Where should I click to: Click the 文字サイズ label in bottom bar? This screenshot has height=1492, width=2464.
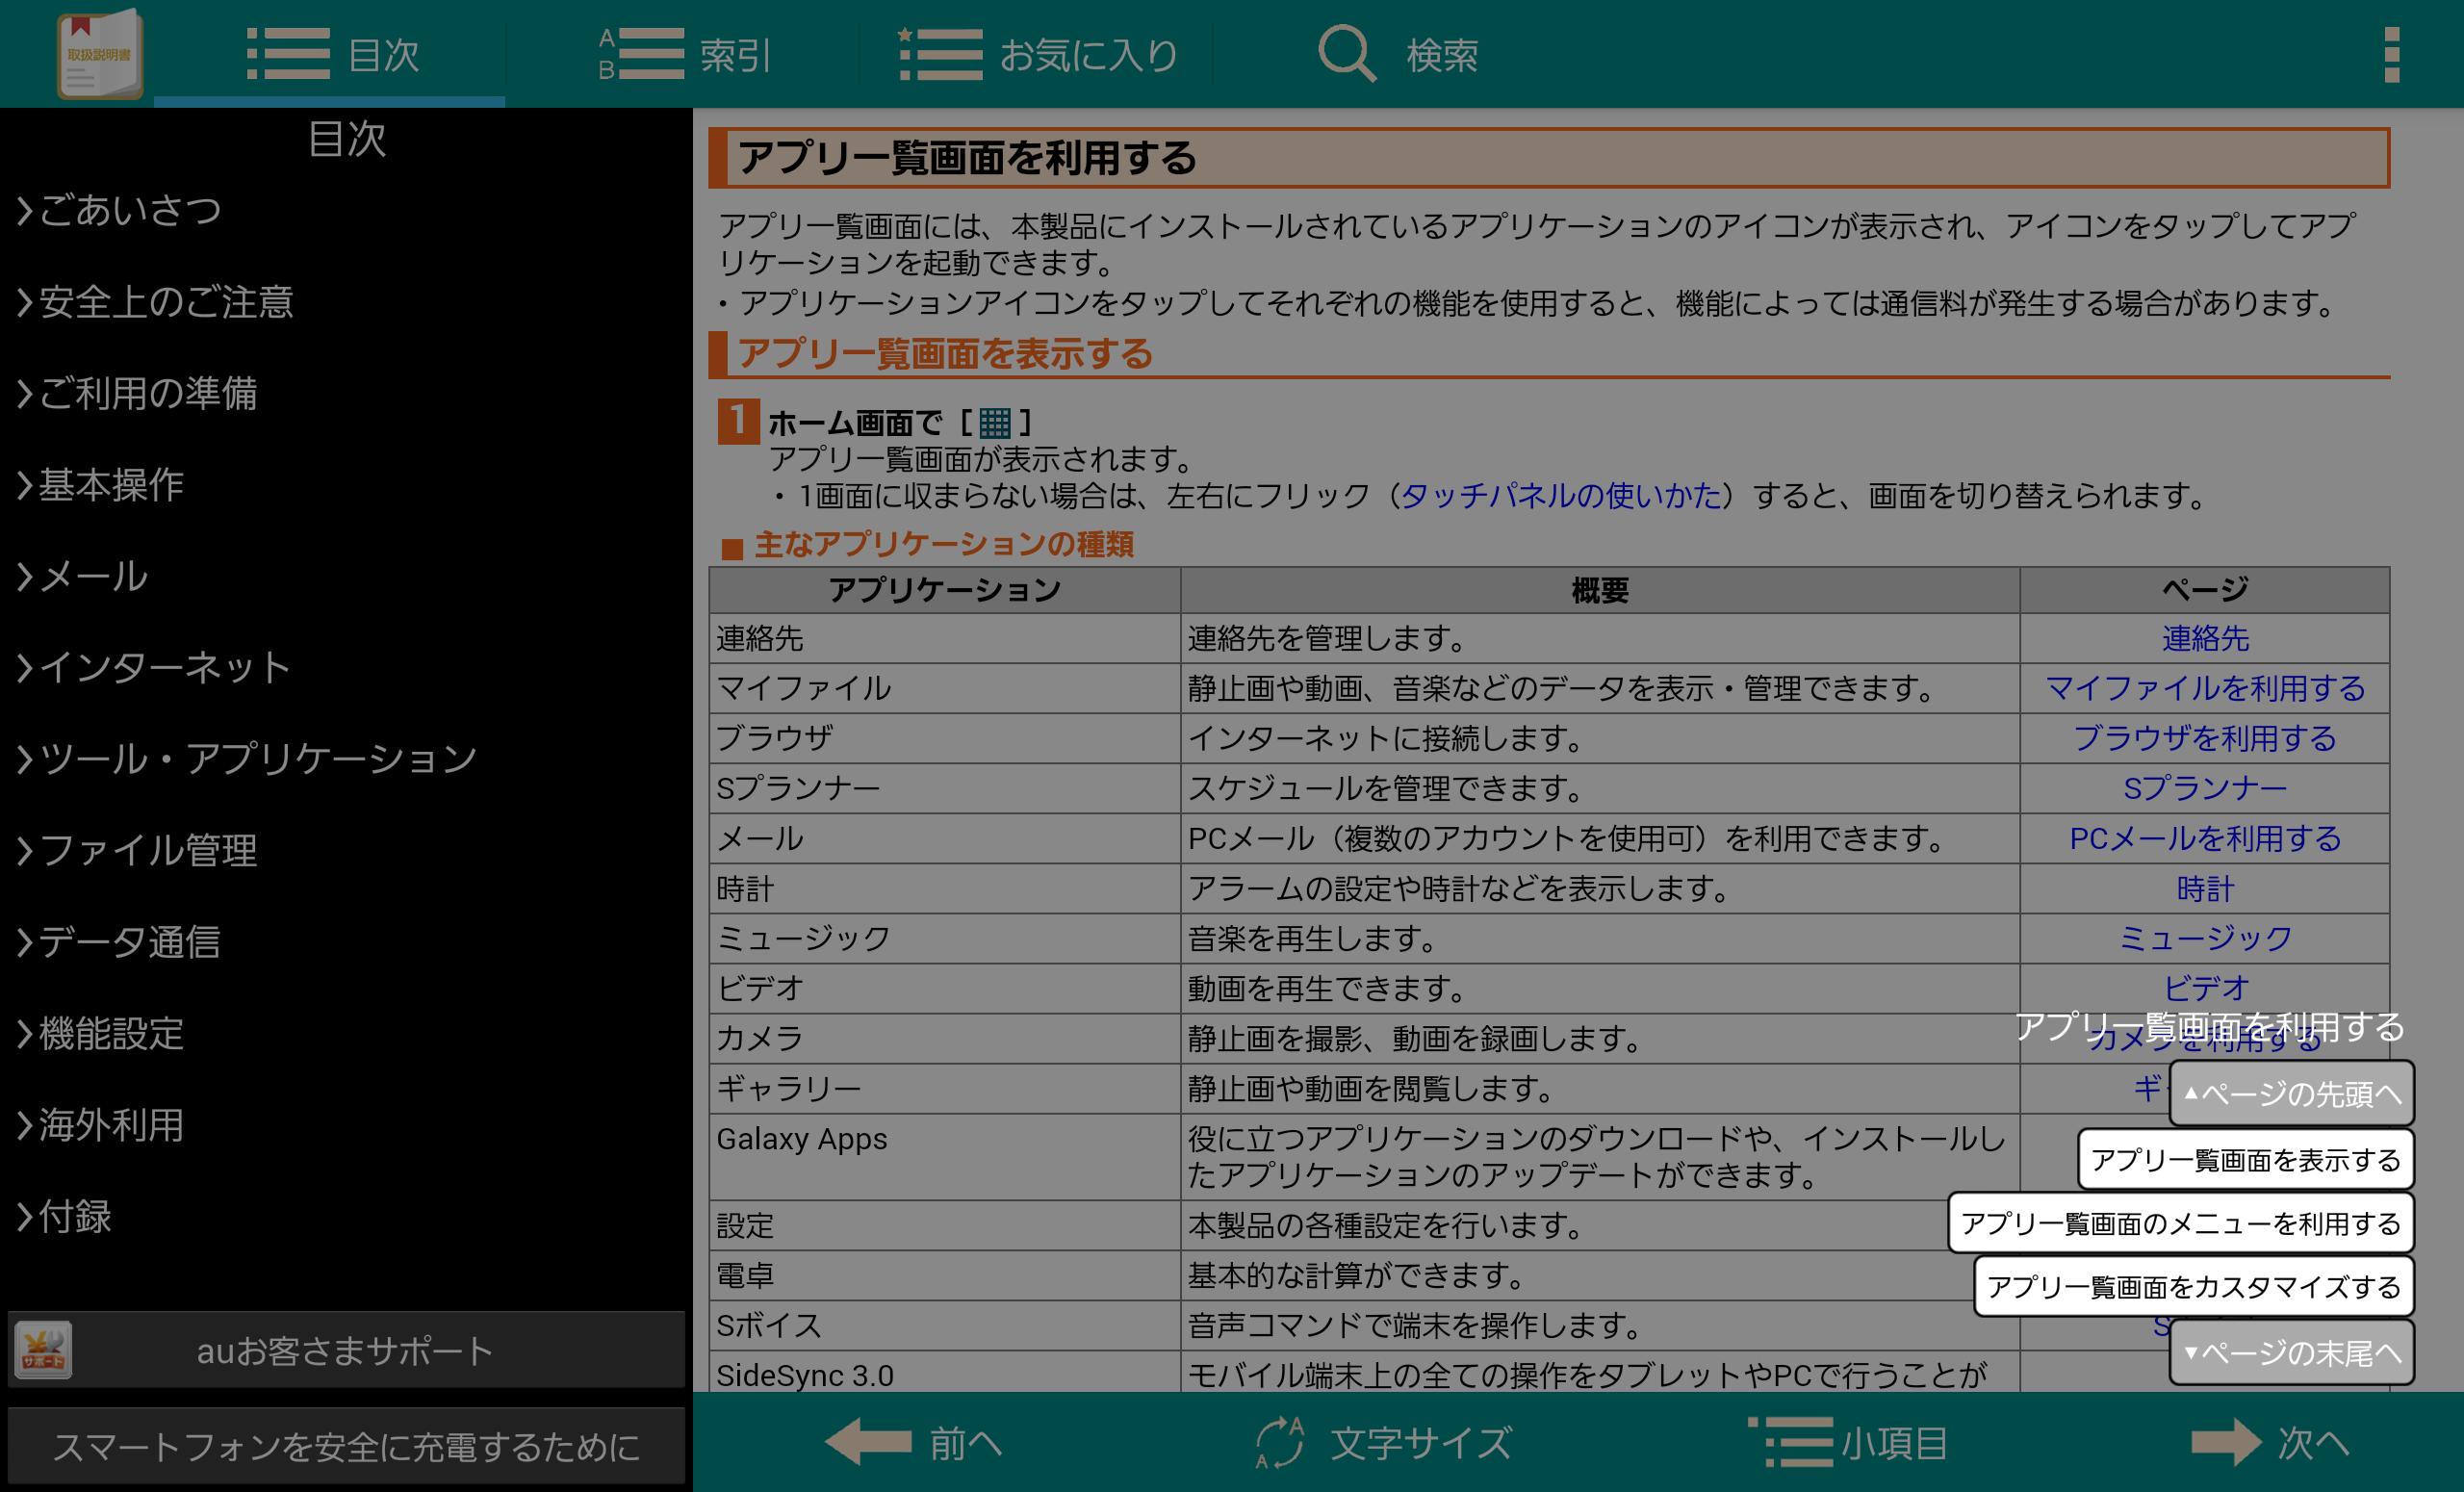click(x=1421, y=1443)
